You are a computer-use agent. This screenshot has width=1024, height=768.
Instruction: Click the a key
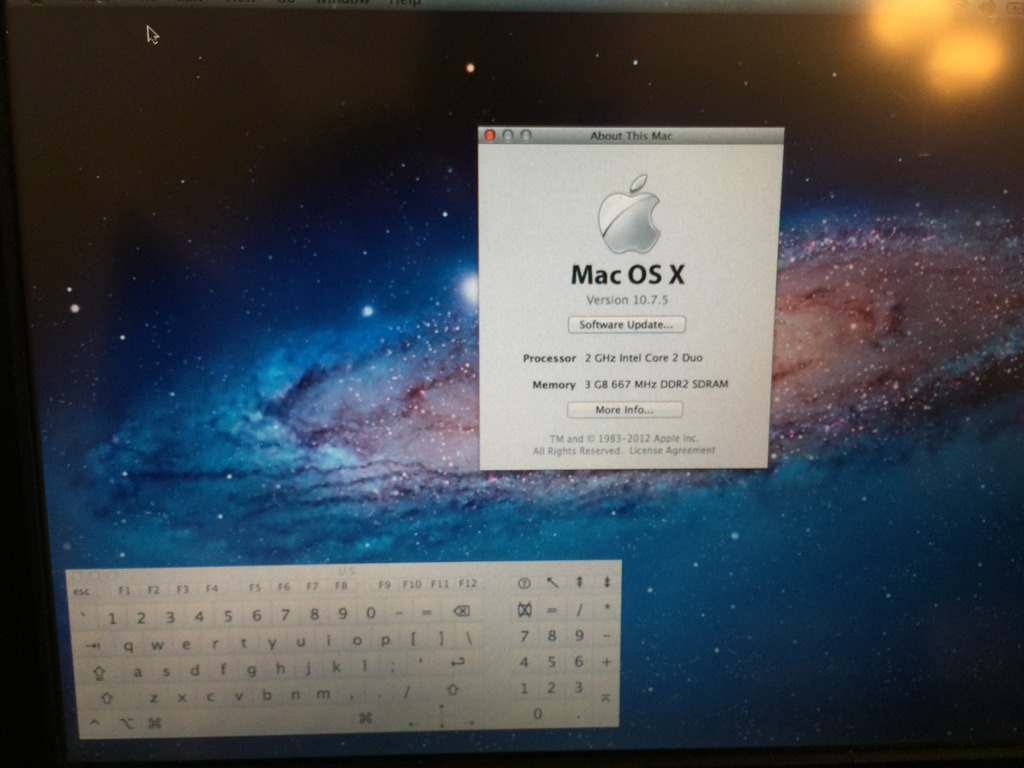click(x=138, y=671)
